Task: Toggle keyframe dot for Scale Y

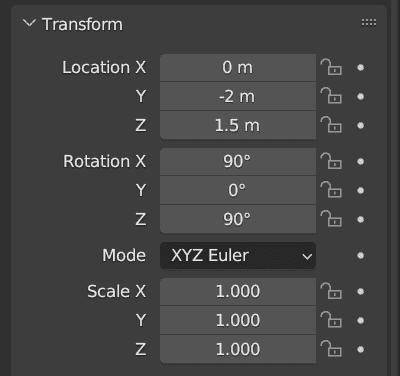Action: pyautogui.click(x=360, y=321)
